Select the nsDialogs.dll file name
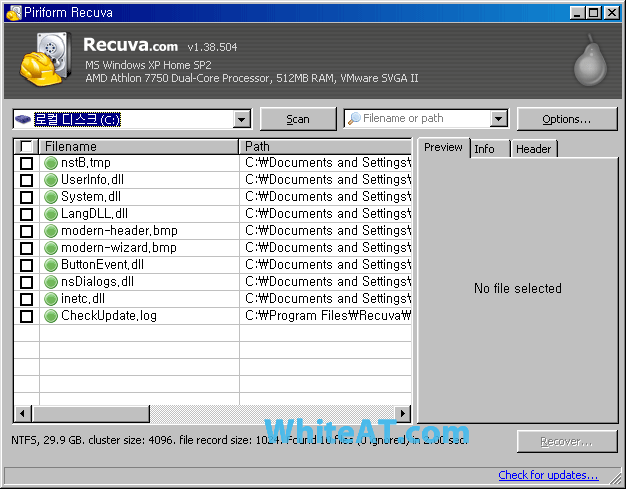The height and width of the screenshot is (489, 626). pos(97,282)
